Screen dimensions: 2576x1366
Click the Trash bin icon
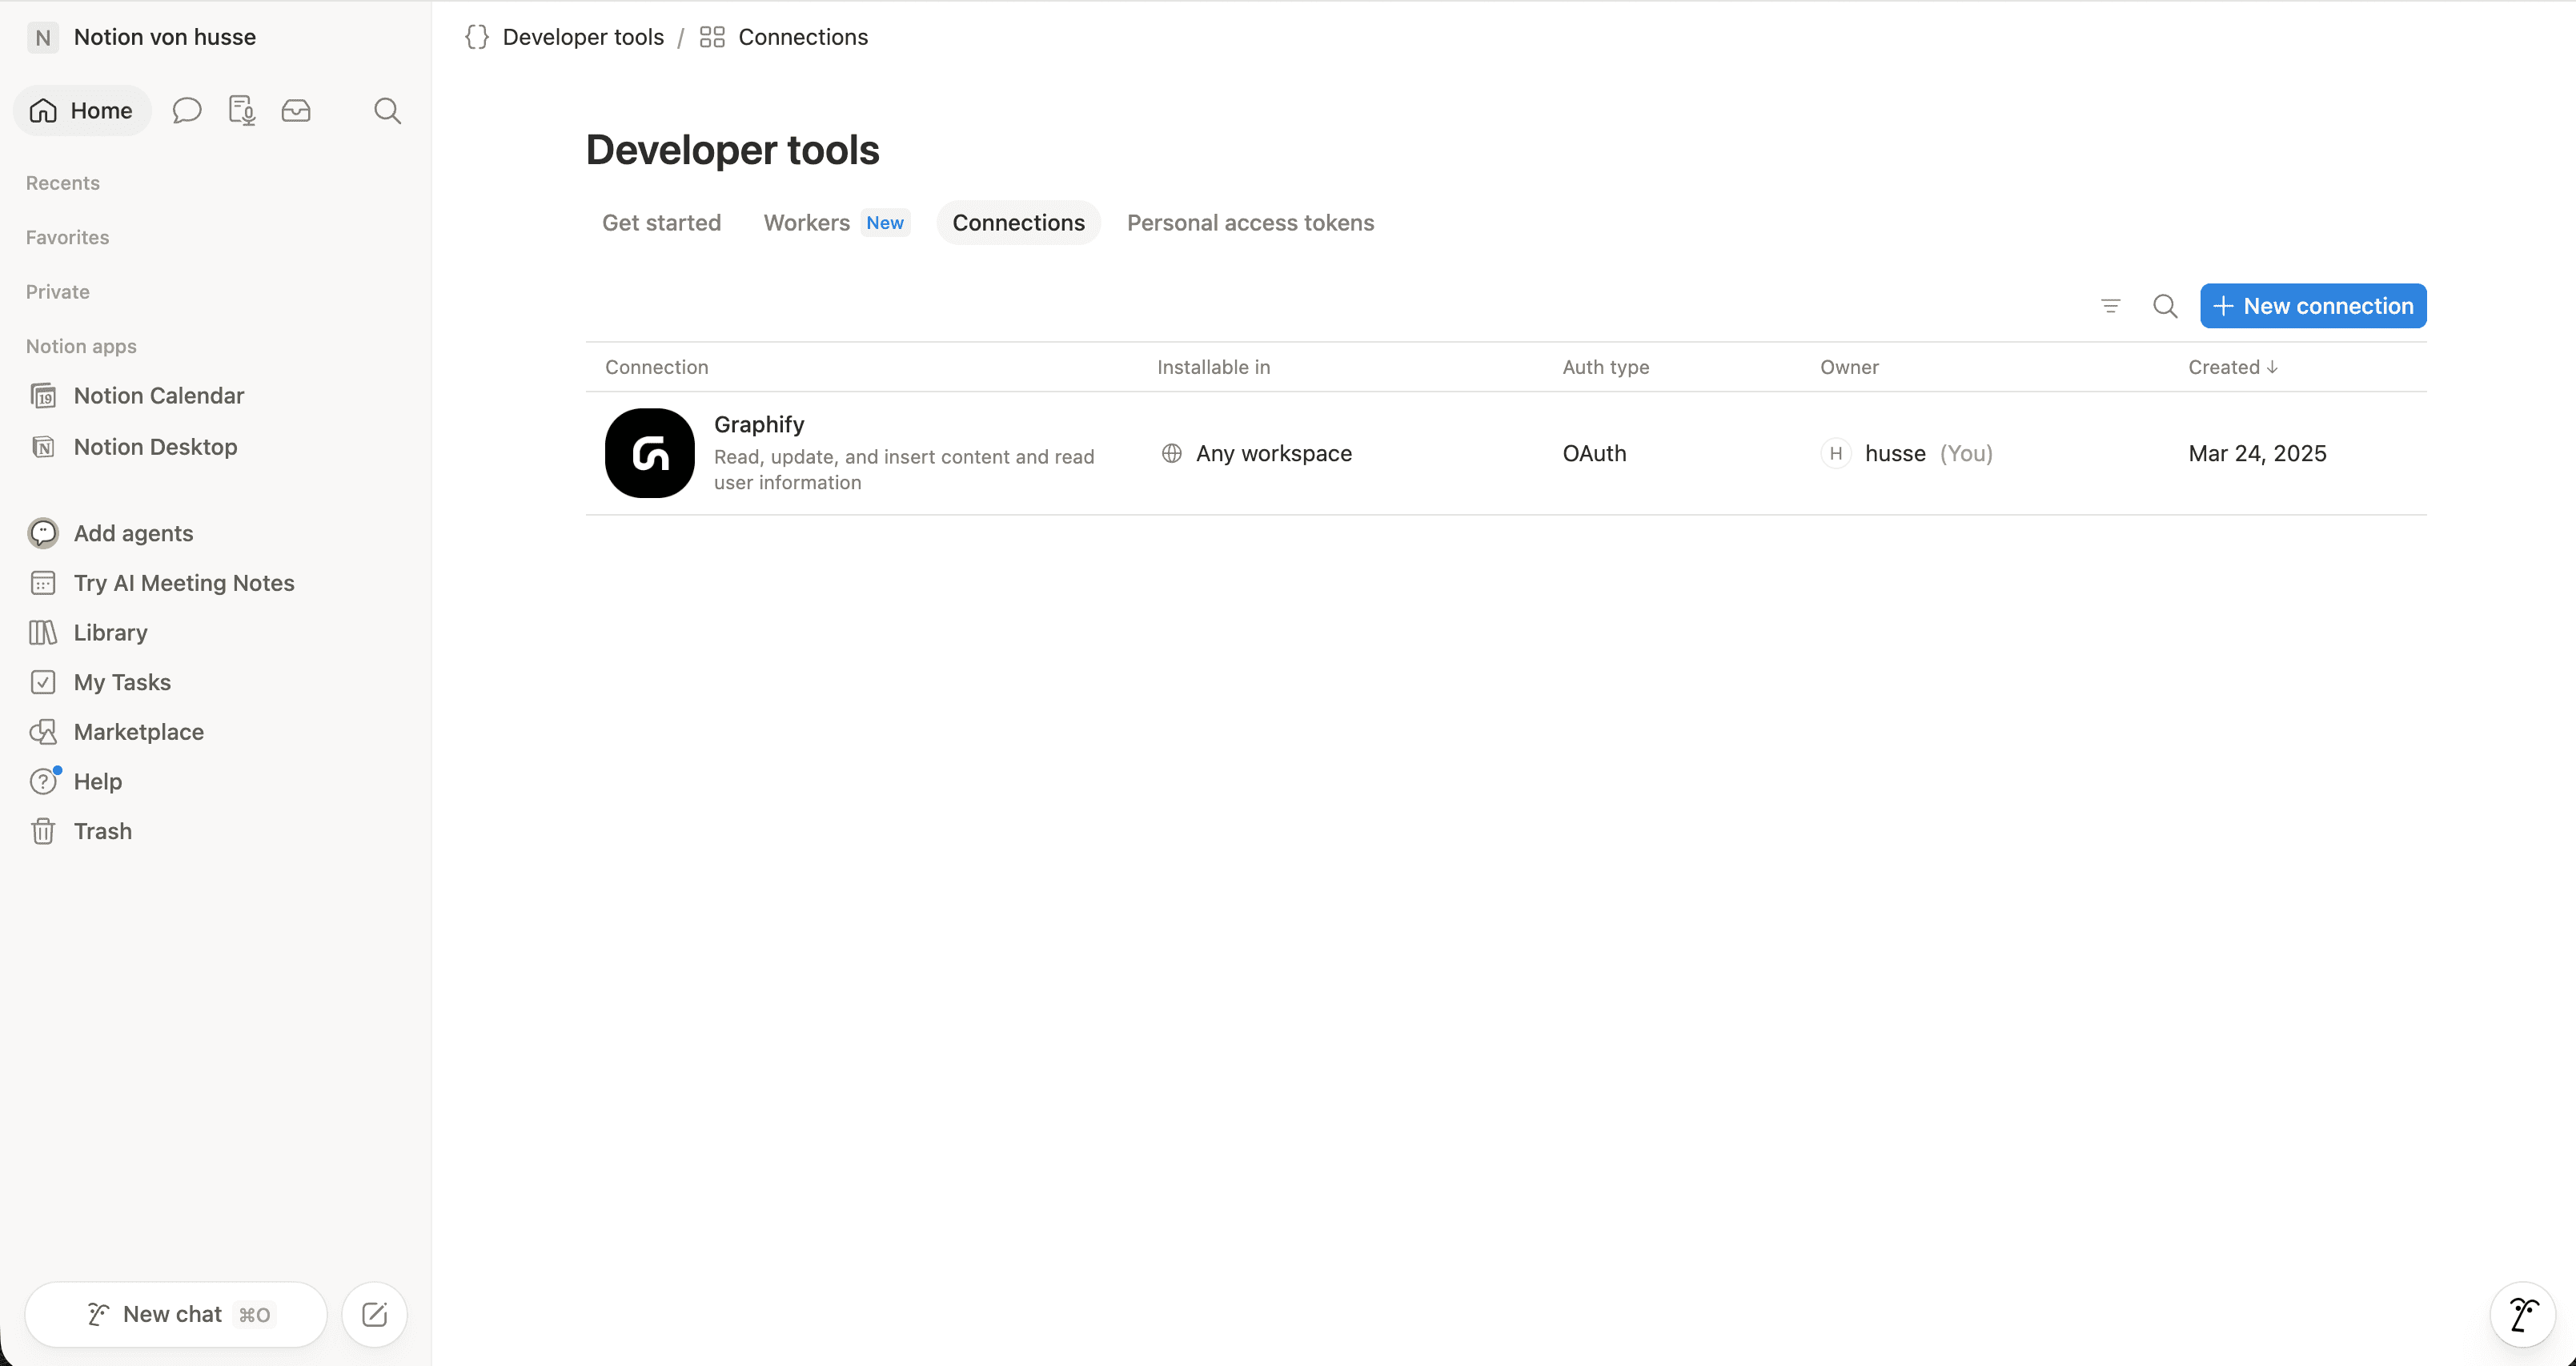point(43,831)
